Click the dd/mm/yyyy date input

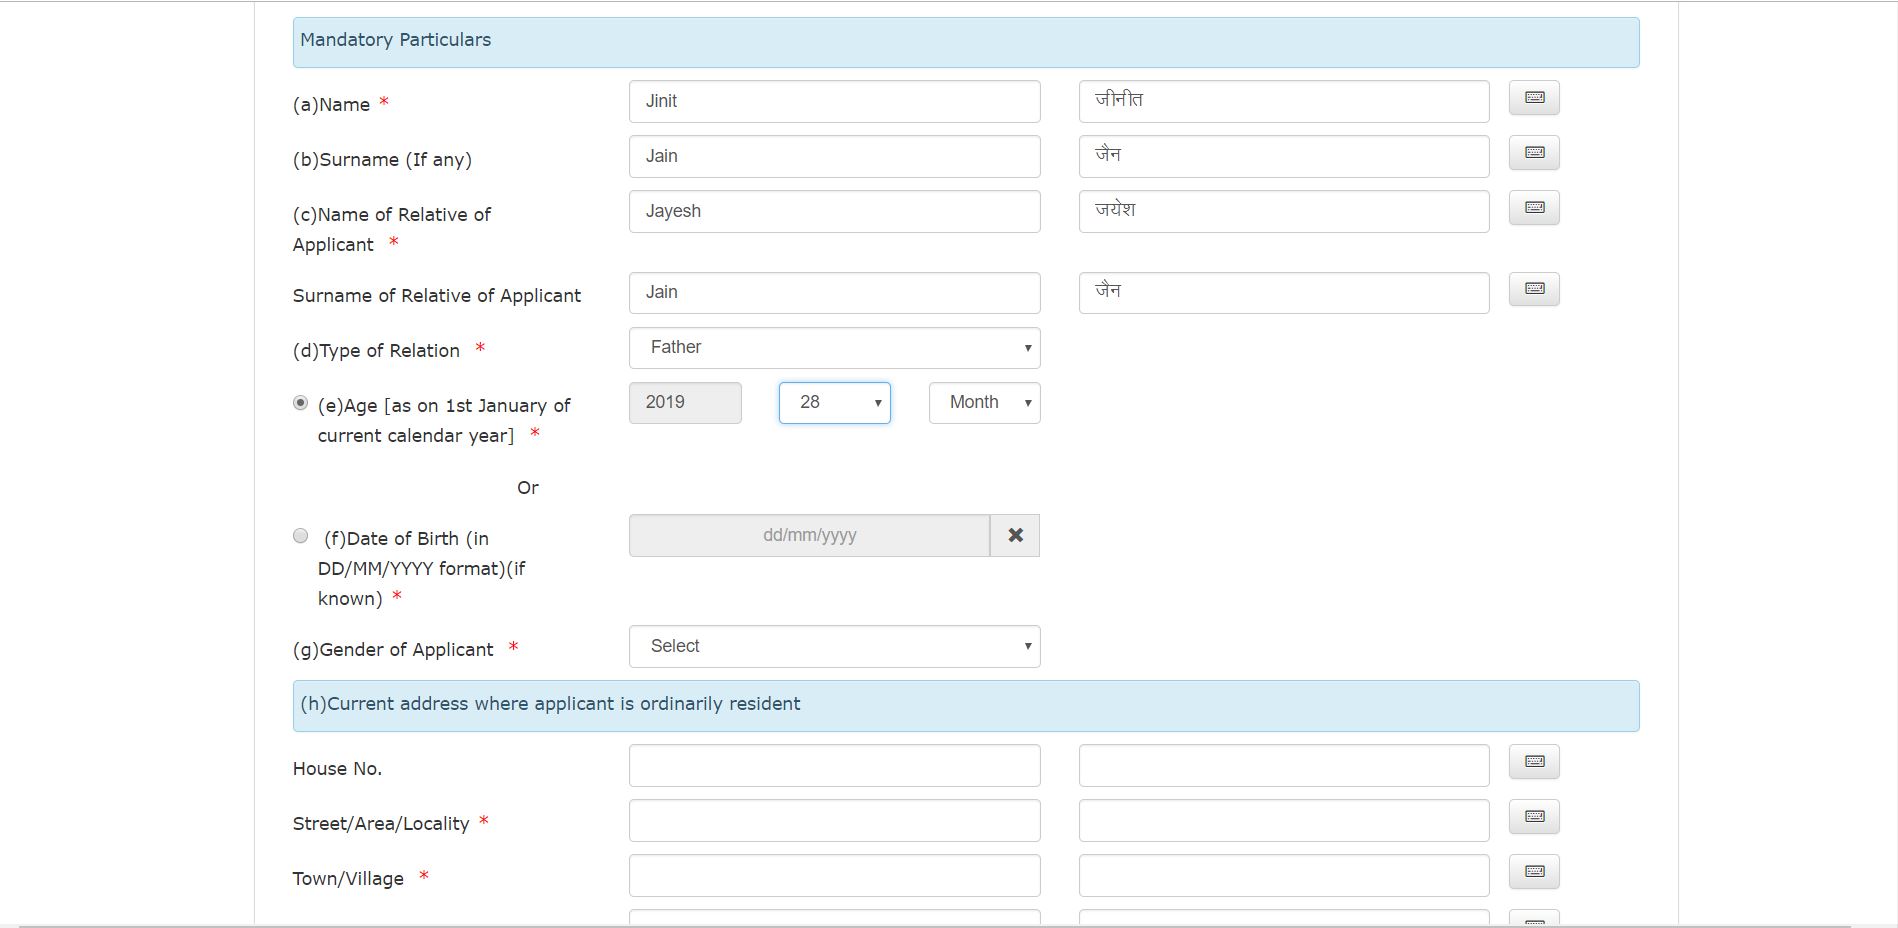809,536
